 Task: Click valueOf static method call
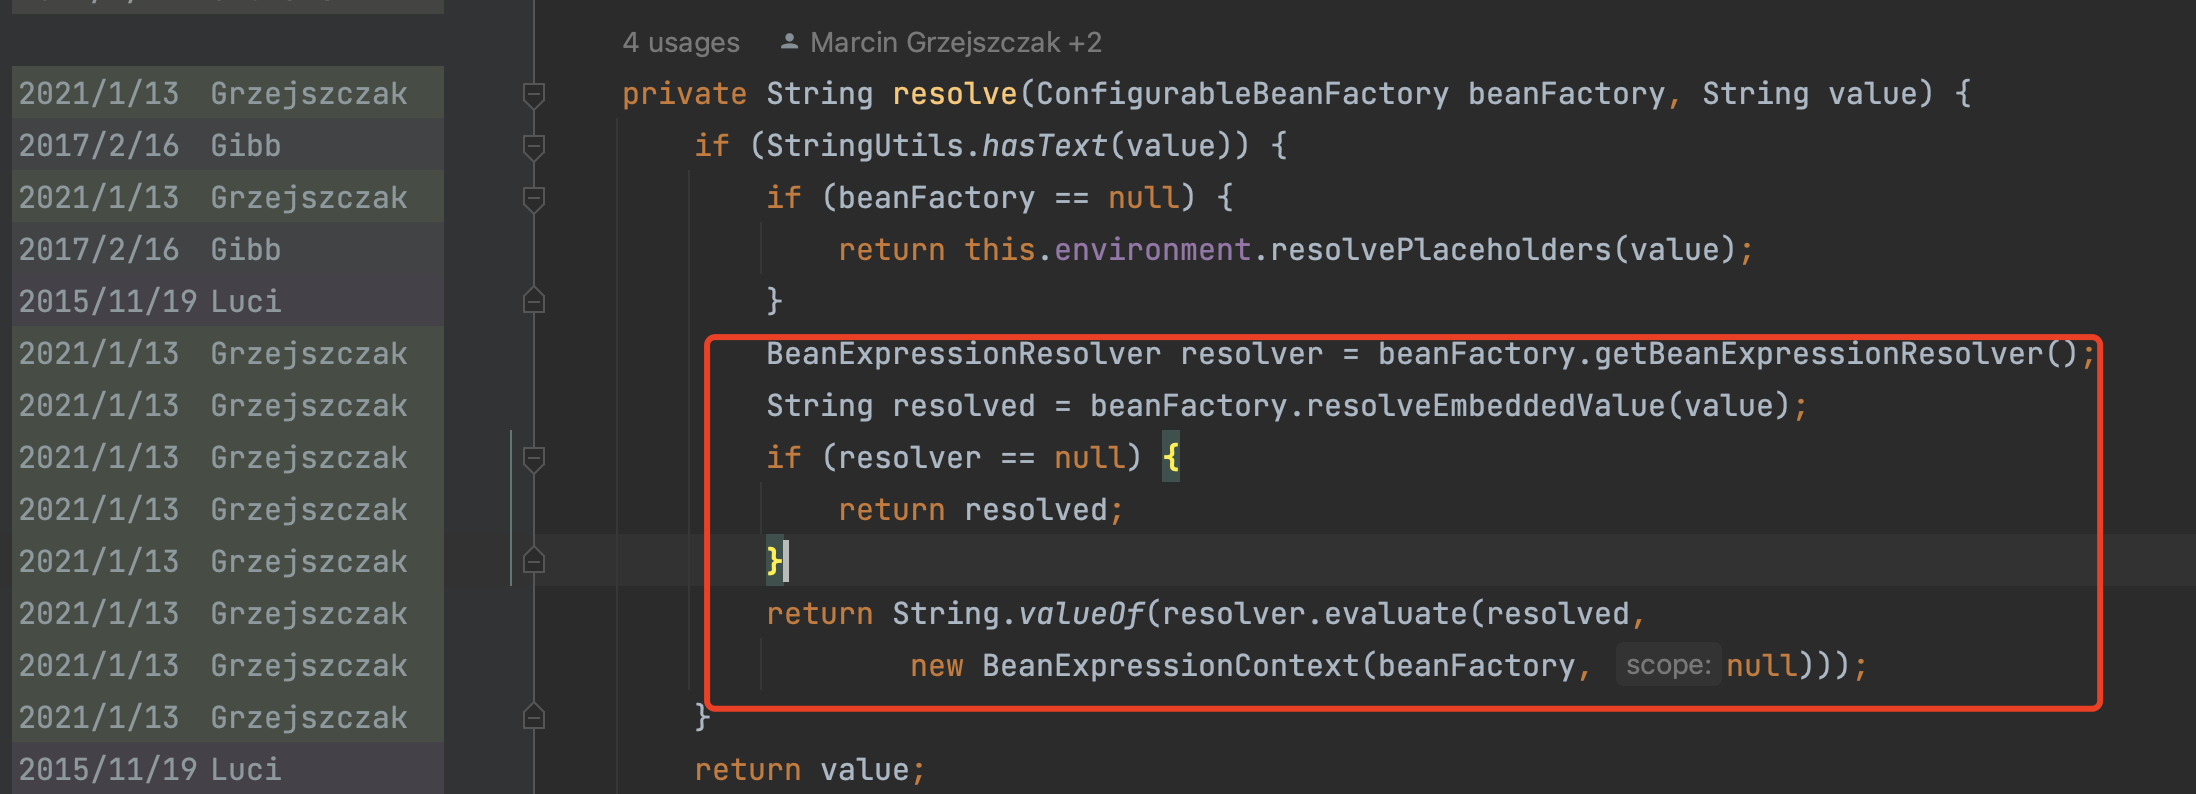tap(1080, 614)
